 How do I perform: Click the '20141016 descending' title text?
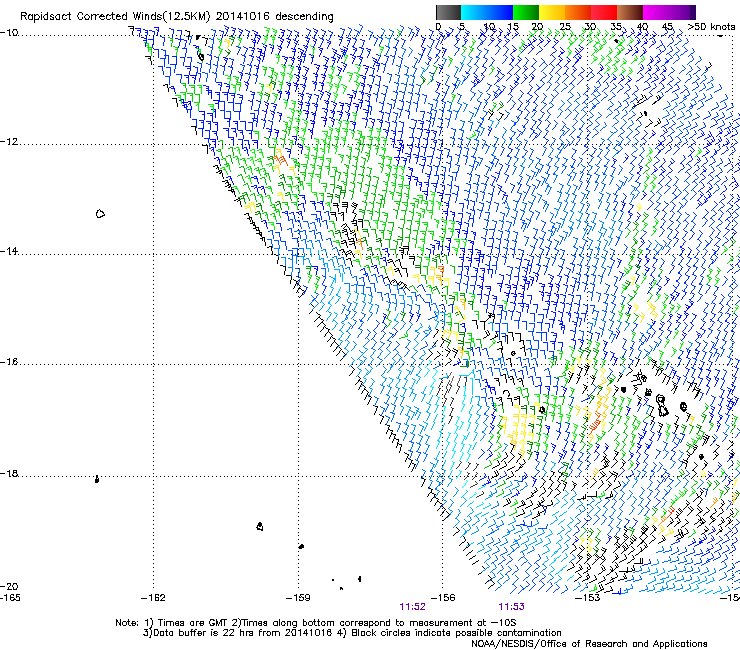pos(275,16)
